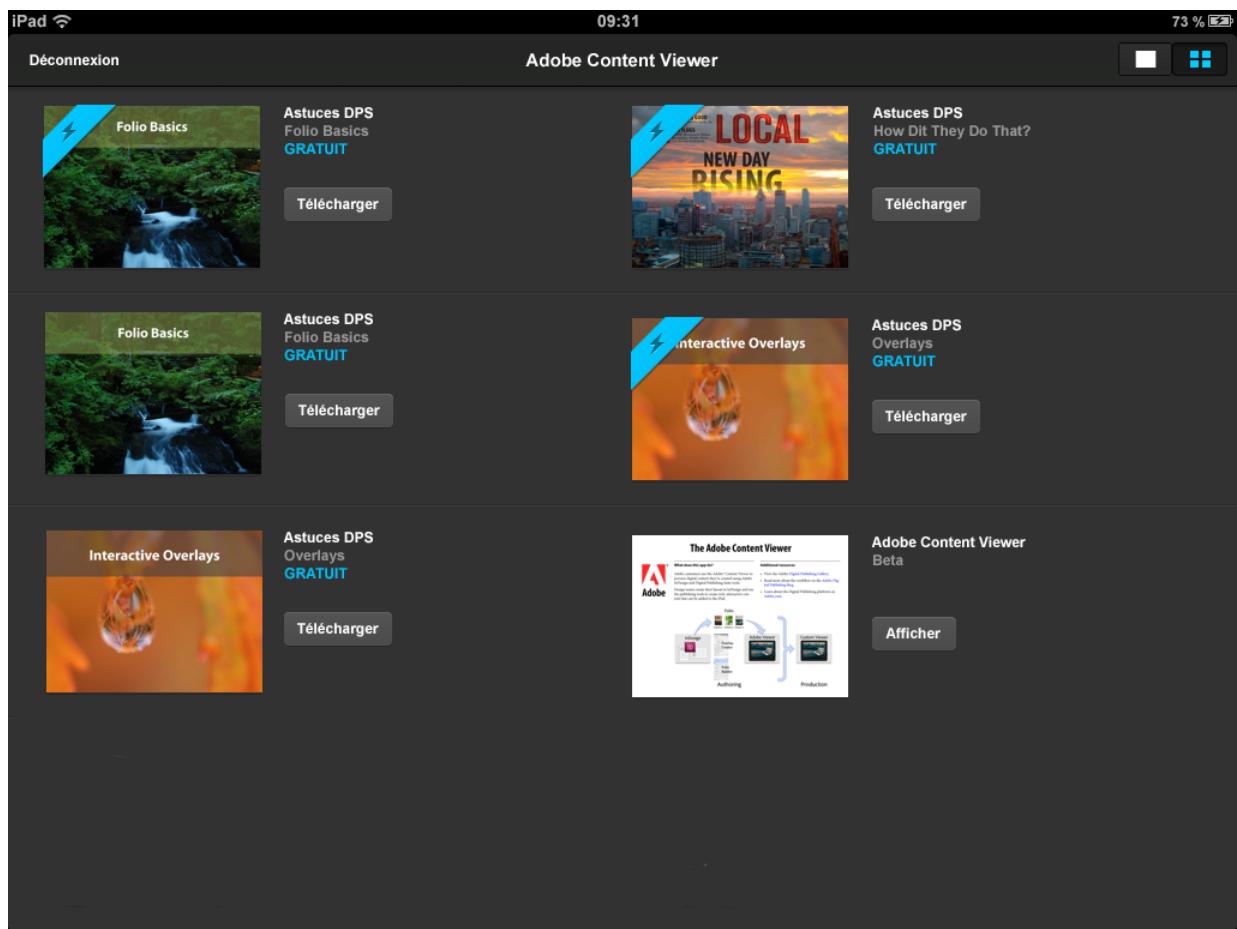Screen dimensions: 1237x929
Task: Select the blue grid view icon
Action: 1199,61
